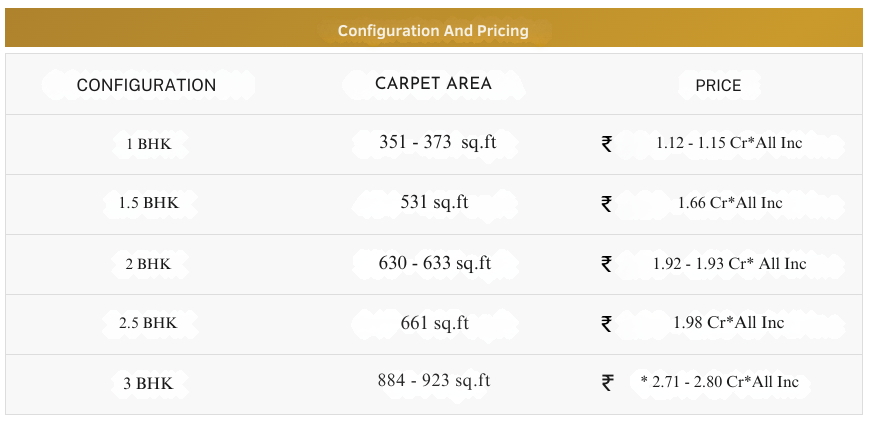This screenshot has width=872, height=421.
Task: Click the rupee symbol beside 1.66 Cr price
Action: [x=607, y=204]
